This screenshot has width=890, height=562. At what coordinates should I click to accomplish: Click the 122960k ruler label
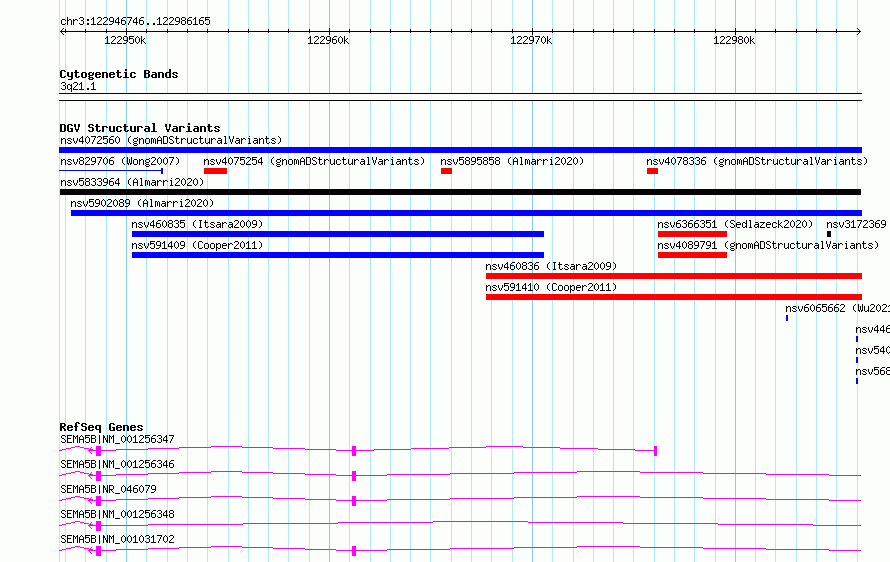point(328,41)
